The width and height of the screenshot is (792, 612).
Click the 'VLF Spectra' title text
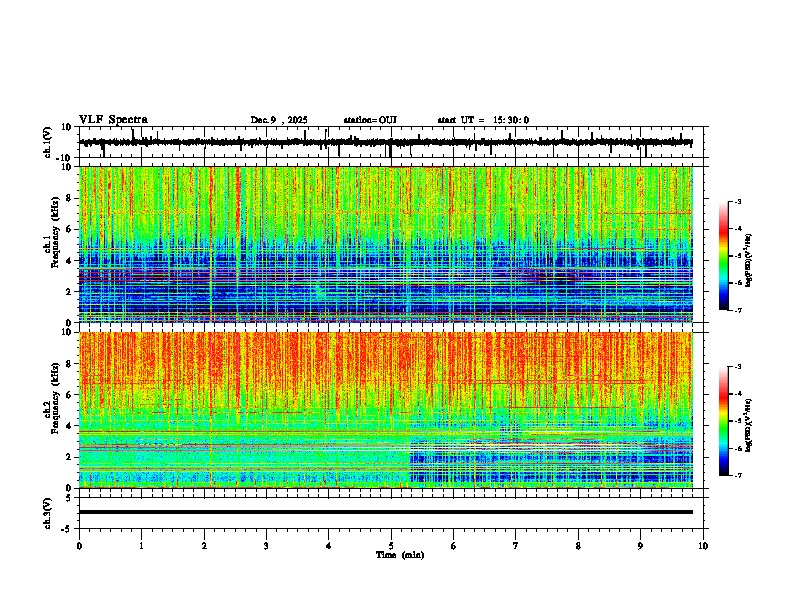pyautogui.click(x=113, y=120)
